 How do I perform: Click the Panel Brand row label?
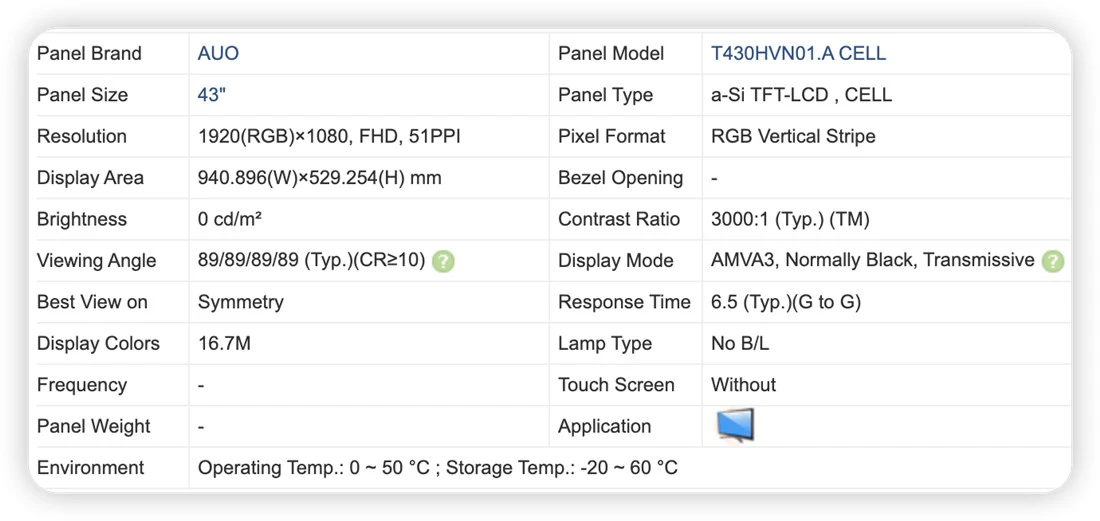(x=89, y=53)
